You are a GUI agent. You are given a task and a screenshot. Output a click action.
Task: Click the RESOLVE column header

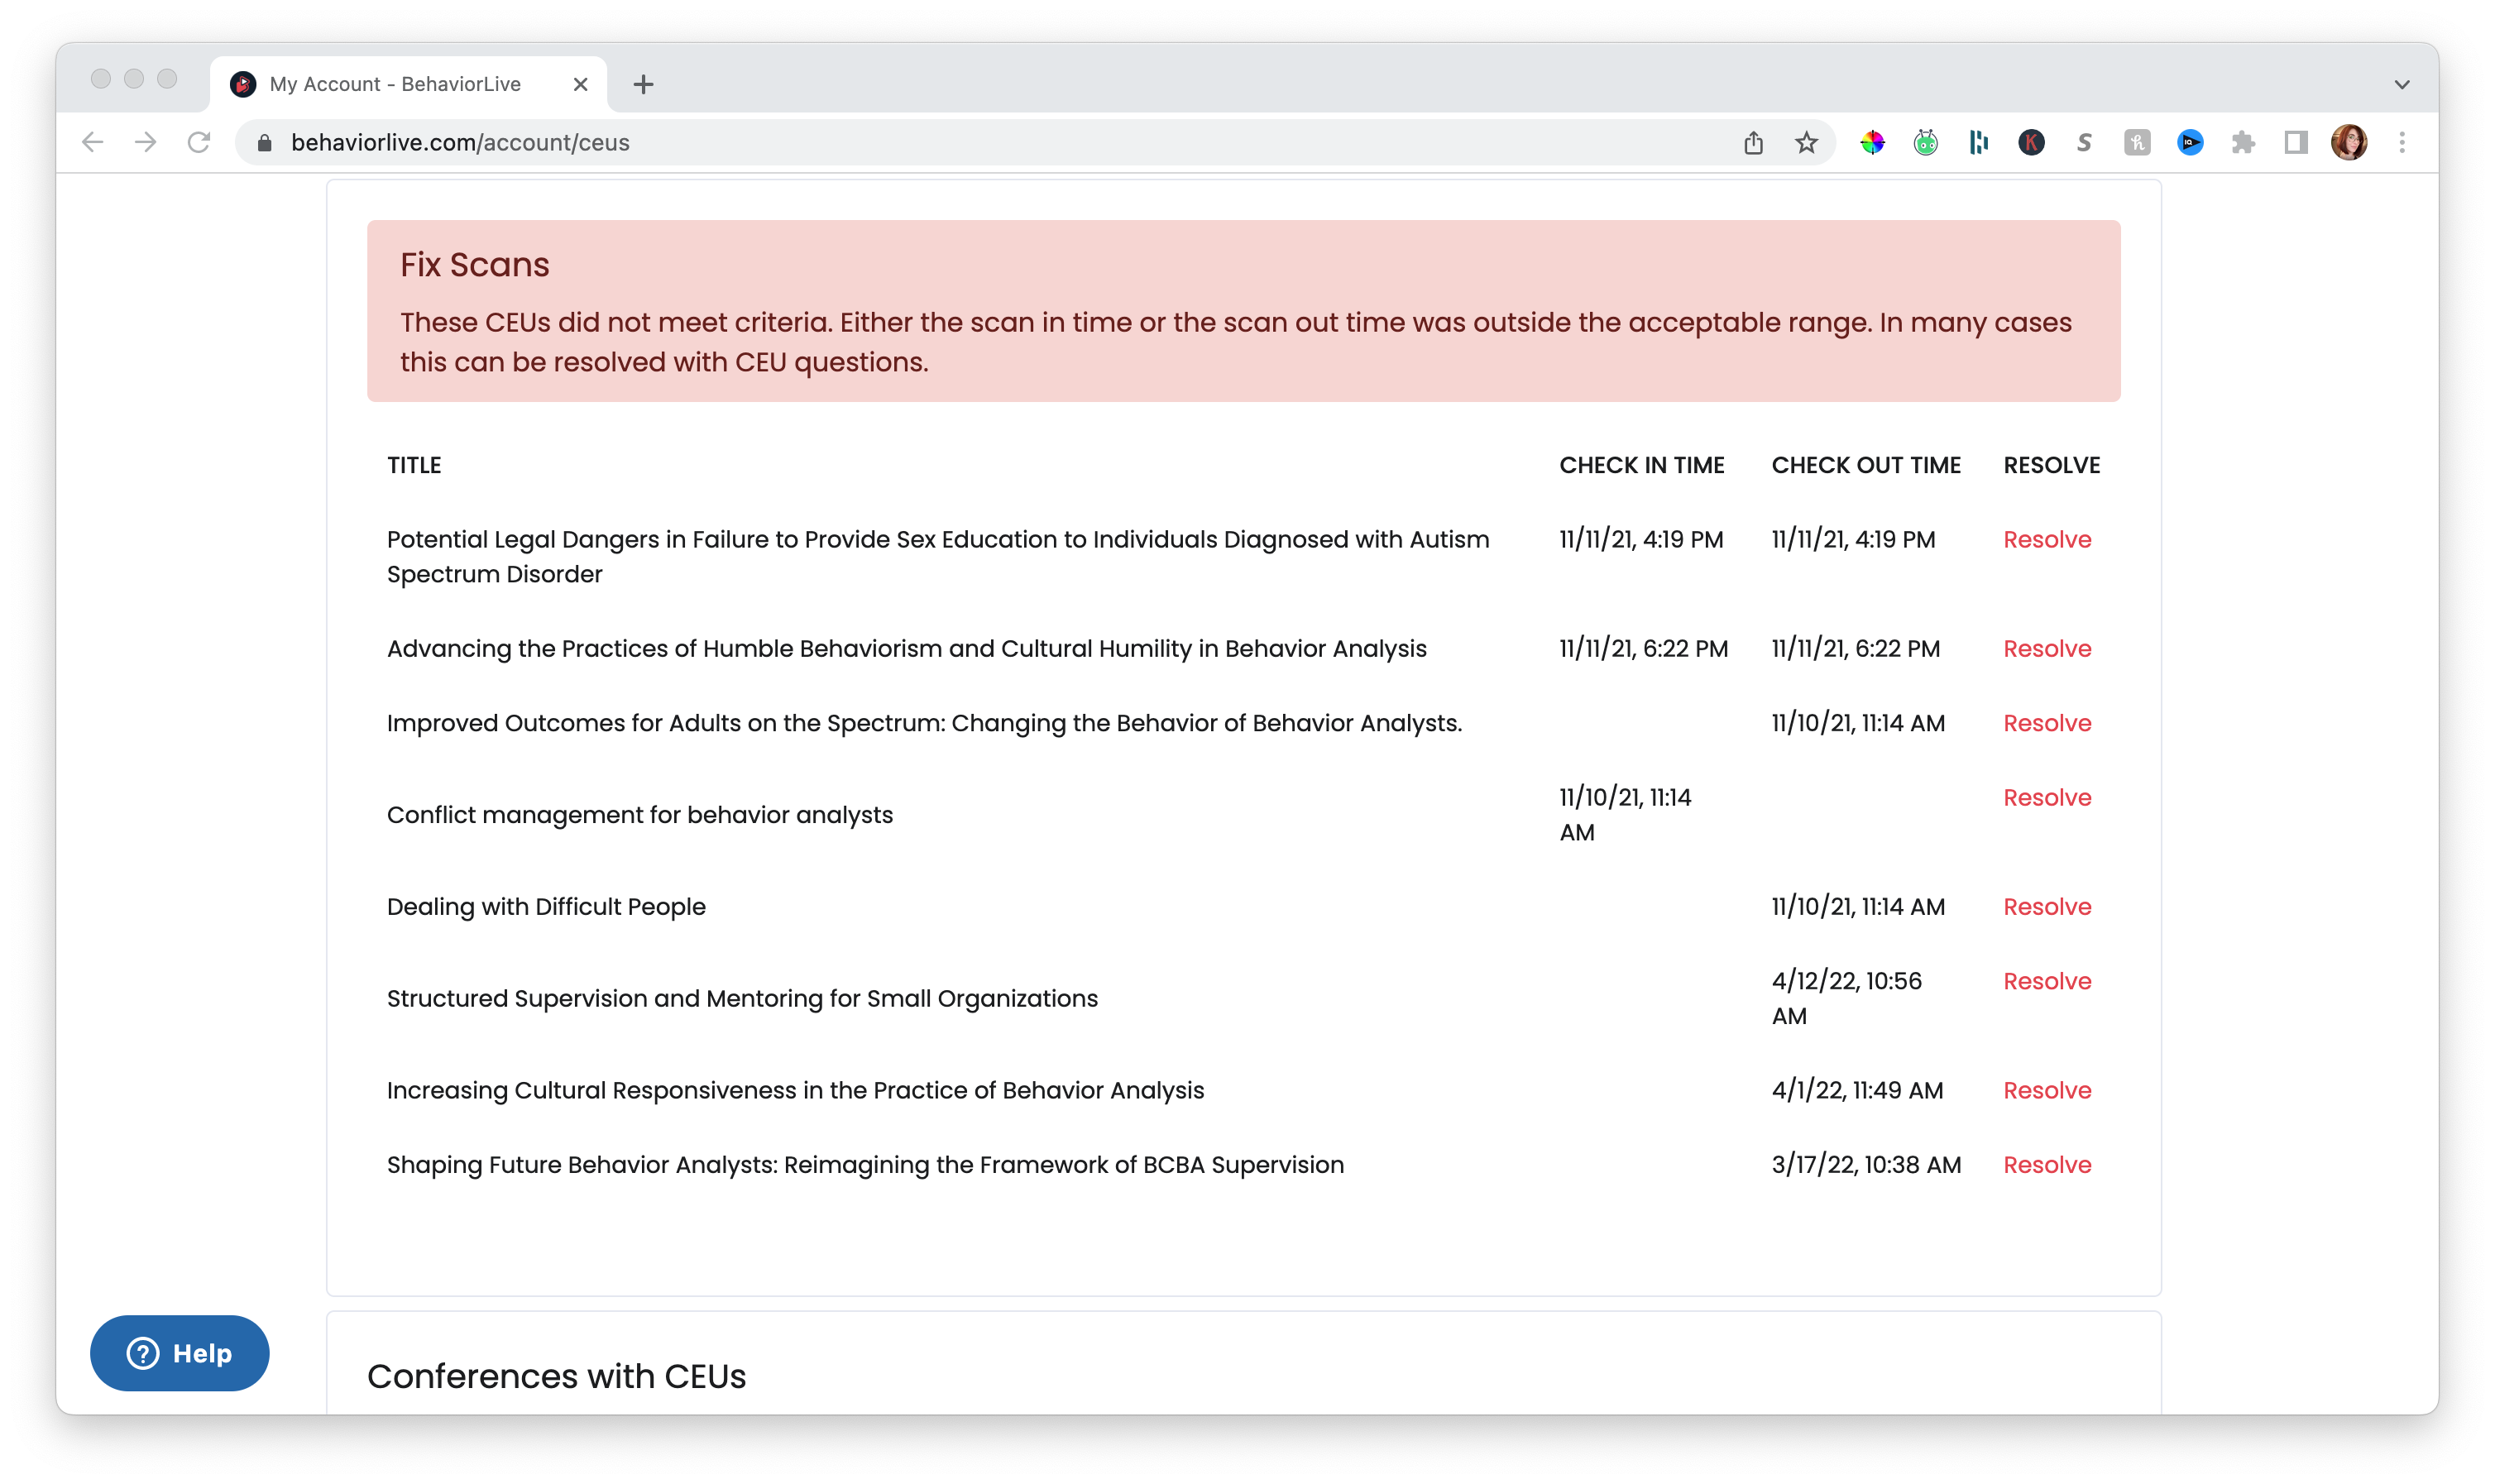(x=2052, y=465)
